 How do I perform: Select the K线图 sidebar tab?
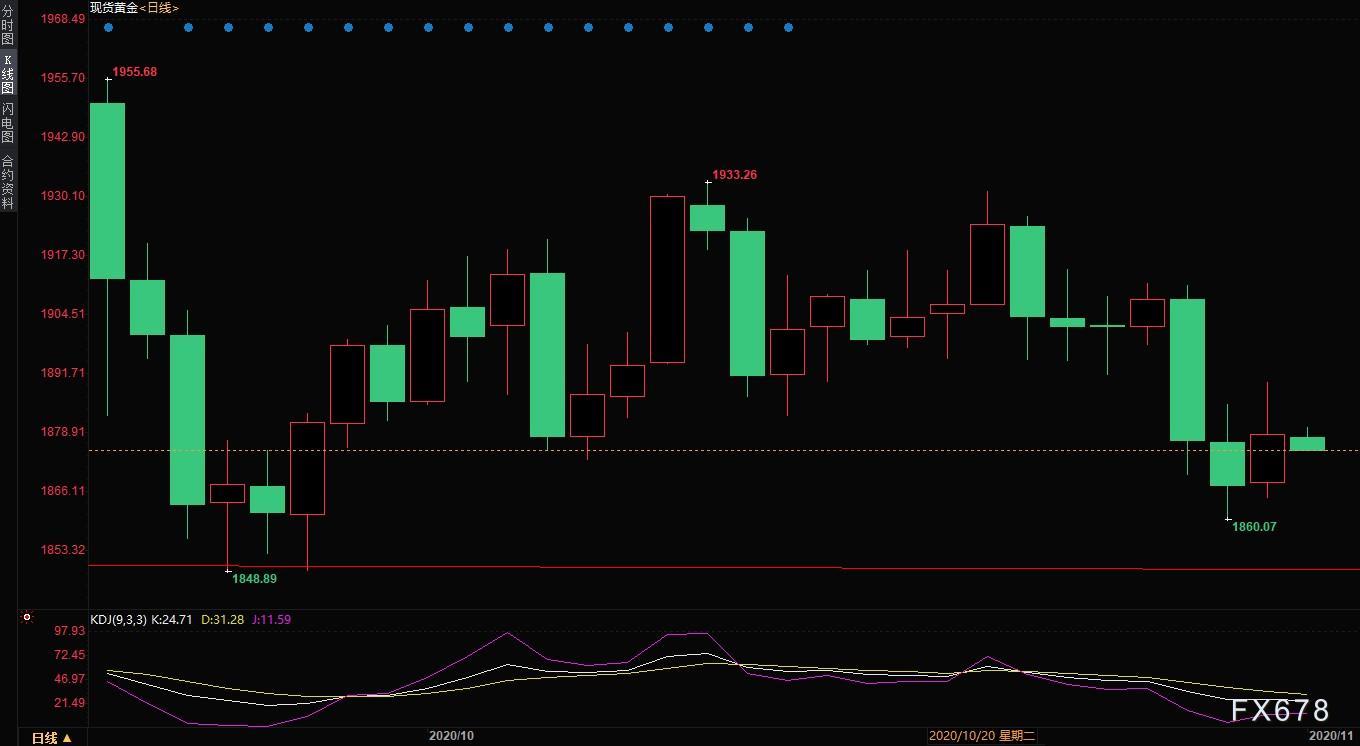click(8, 74)
